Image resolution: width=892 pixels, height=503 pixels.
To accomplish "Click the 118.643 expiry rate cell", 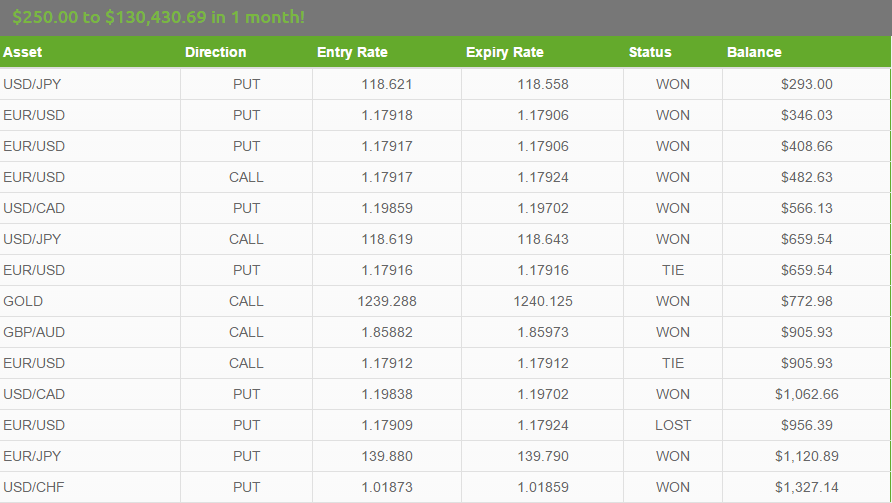I will [x=543, y=239].
